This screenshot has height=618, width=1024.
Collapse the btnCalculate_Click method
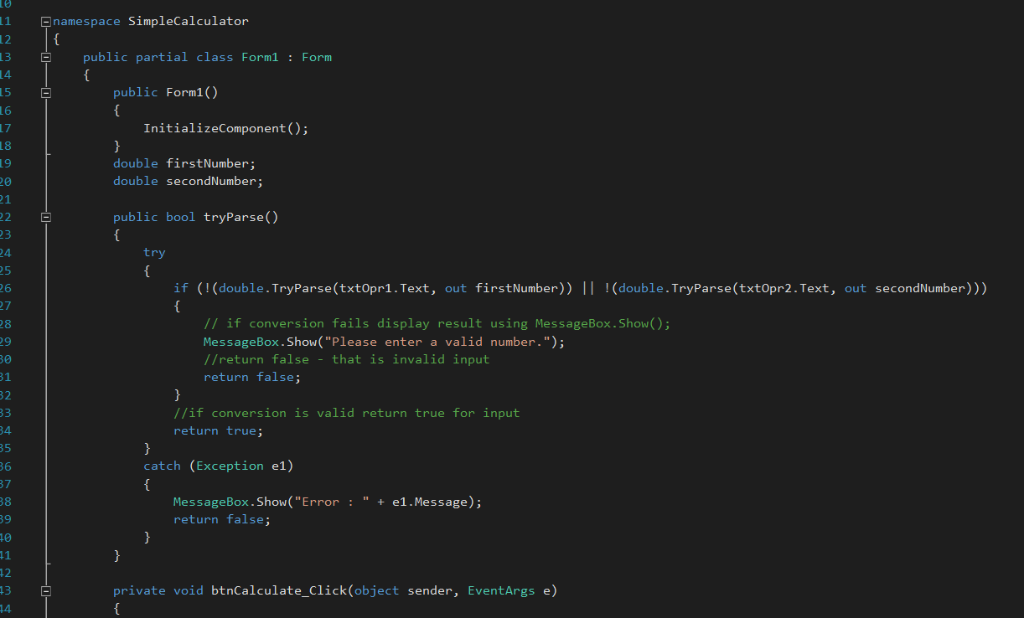[x=44, y=590]
